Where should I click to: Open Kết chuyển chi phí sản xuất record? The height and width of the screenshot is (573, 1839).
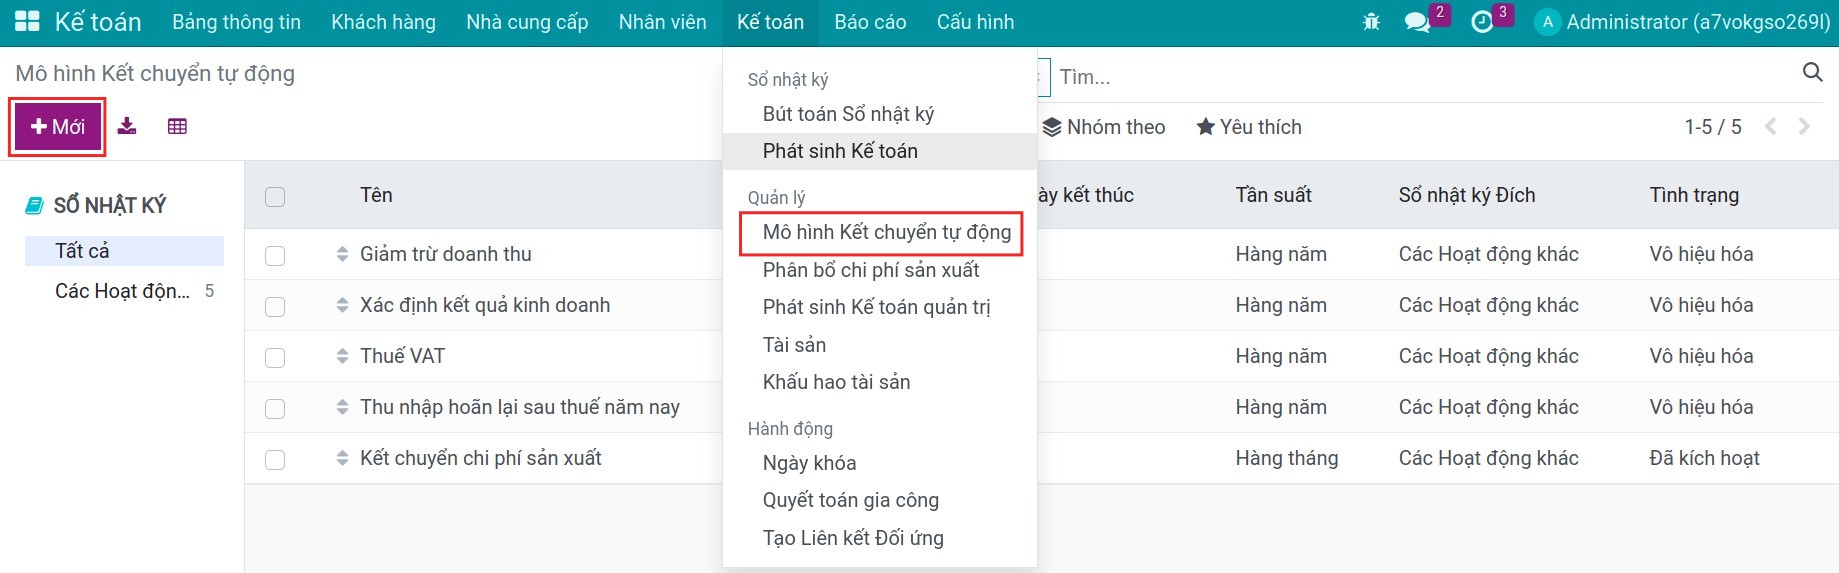coord(481,458)
